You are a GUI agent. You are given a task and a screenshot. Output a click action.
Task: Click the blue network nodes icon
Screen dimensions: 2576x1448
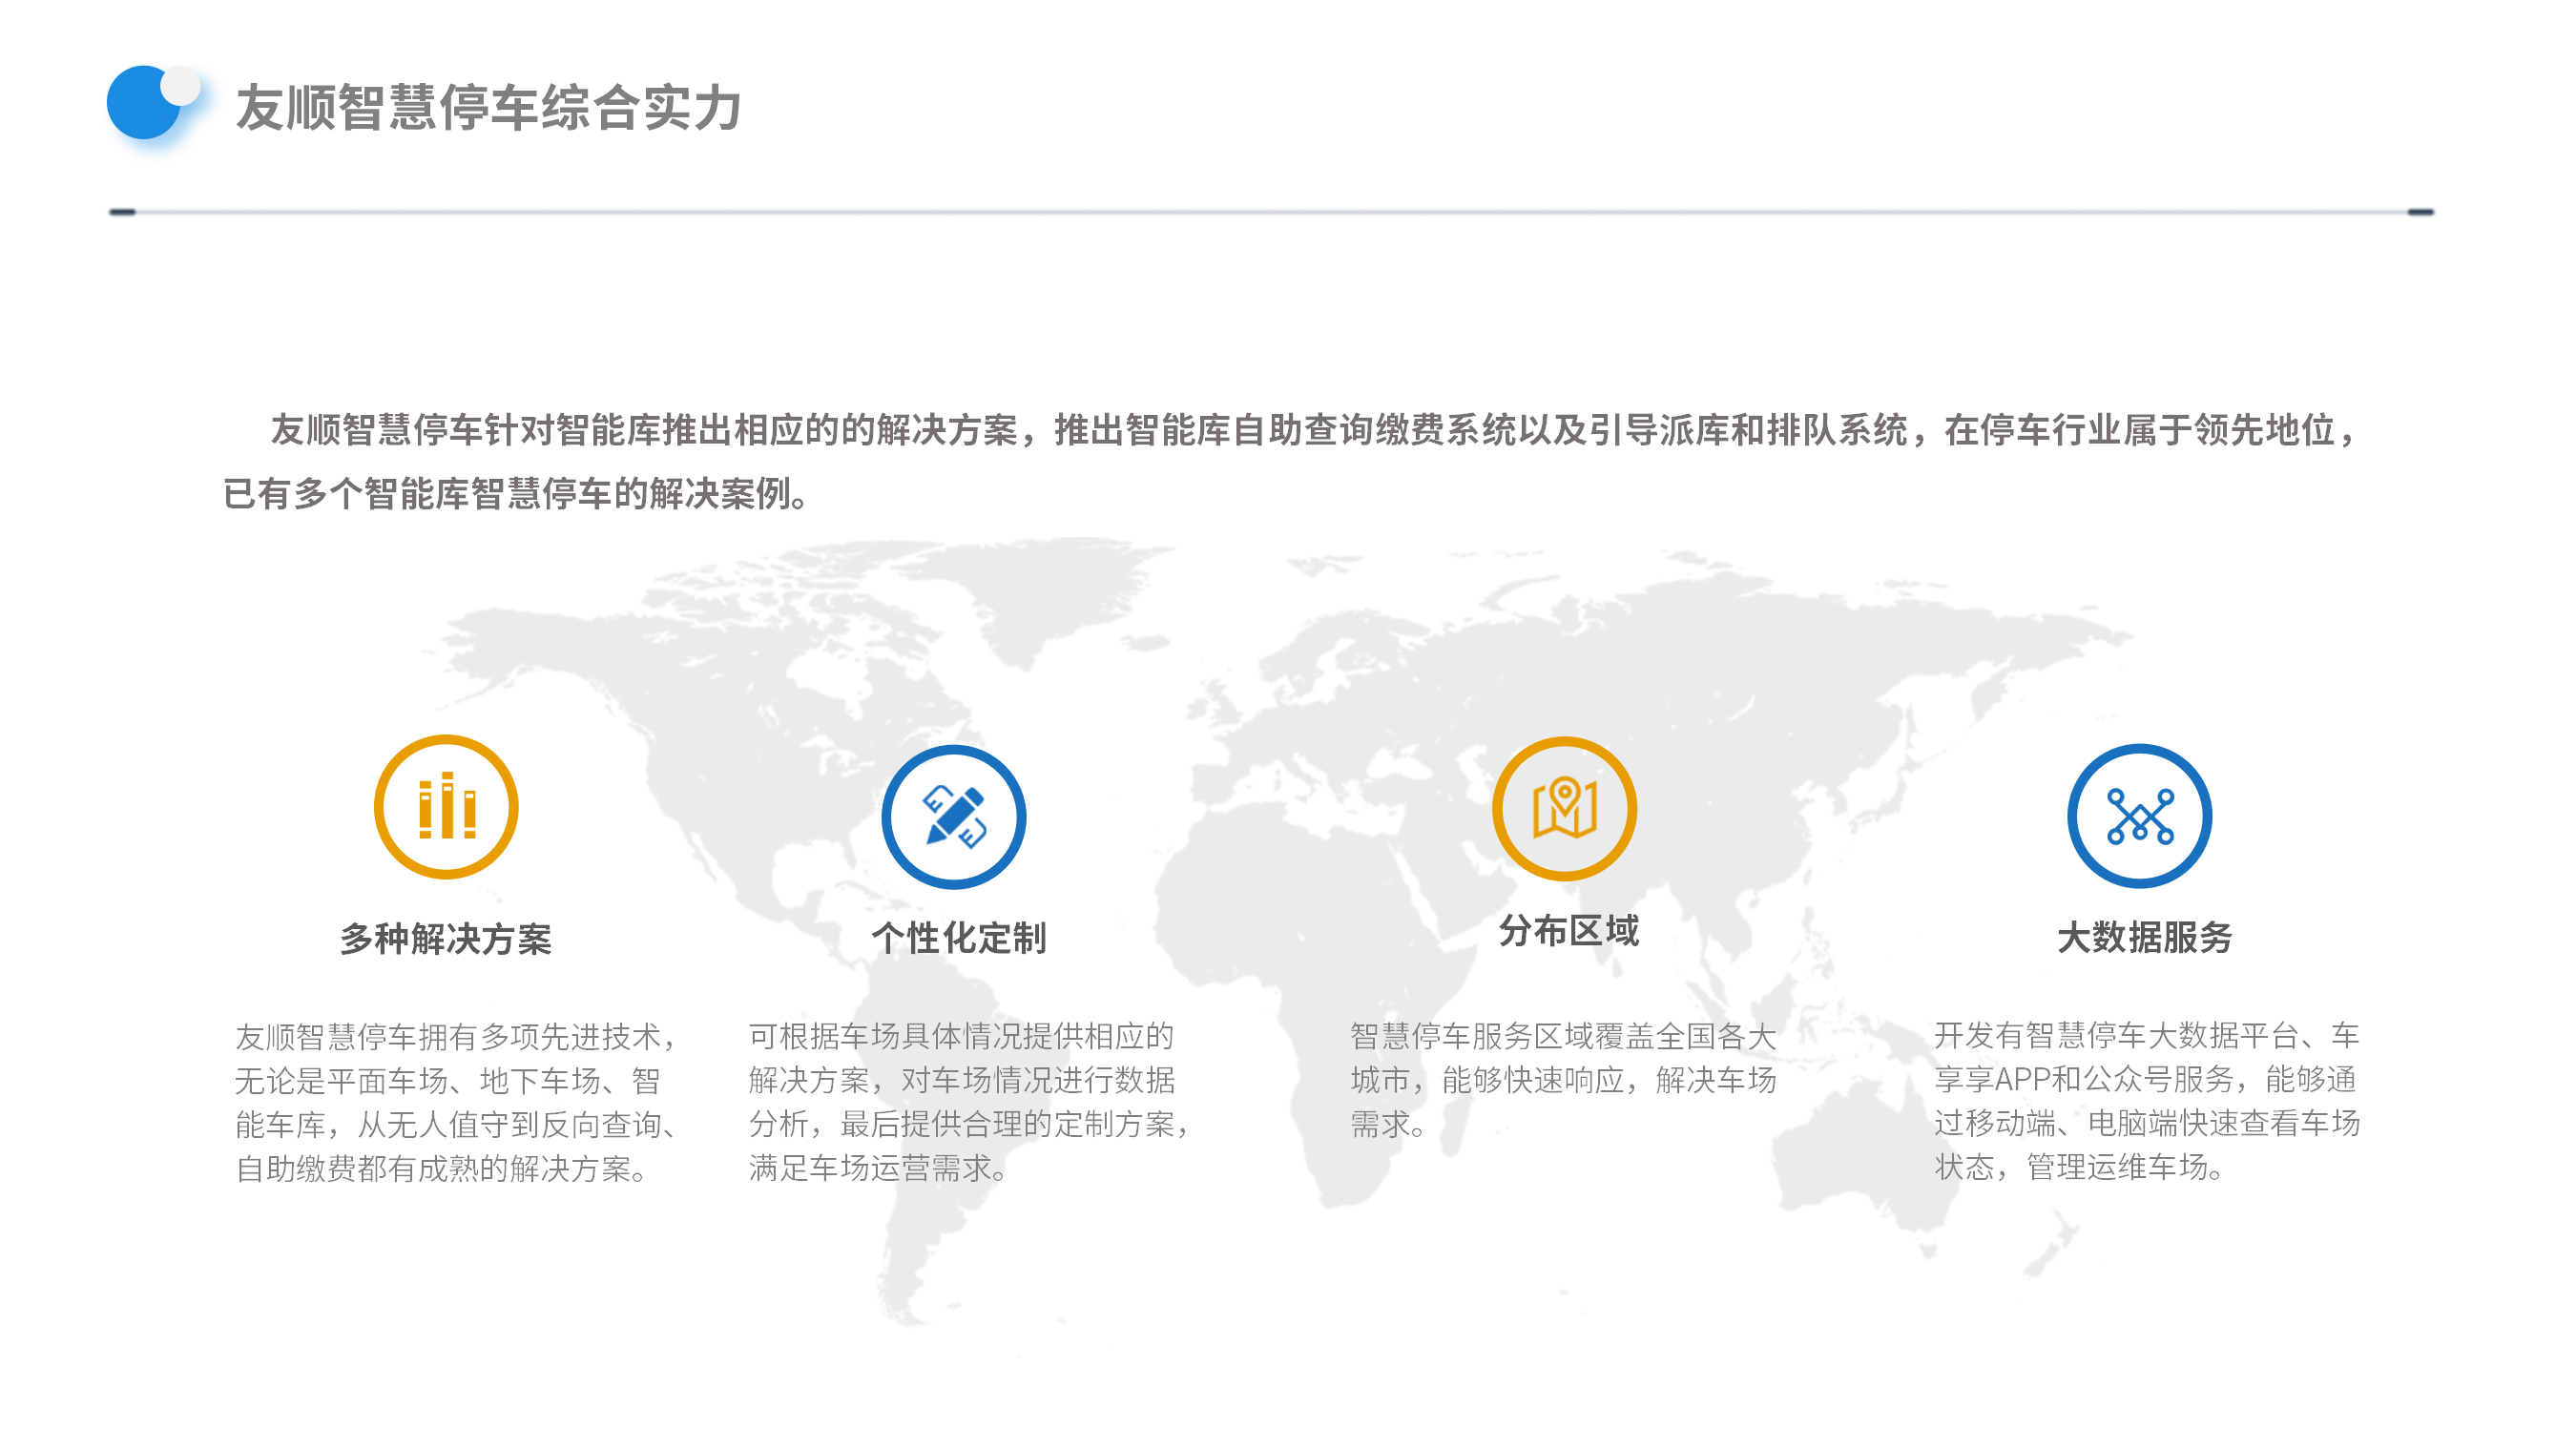pos(2139,816)
